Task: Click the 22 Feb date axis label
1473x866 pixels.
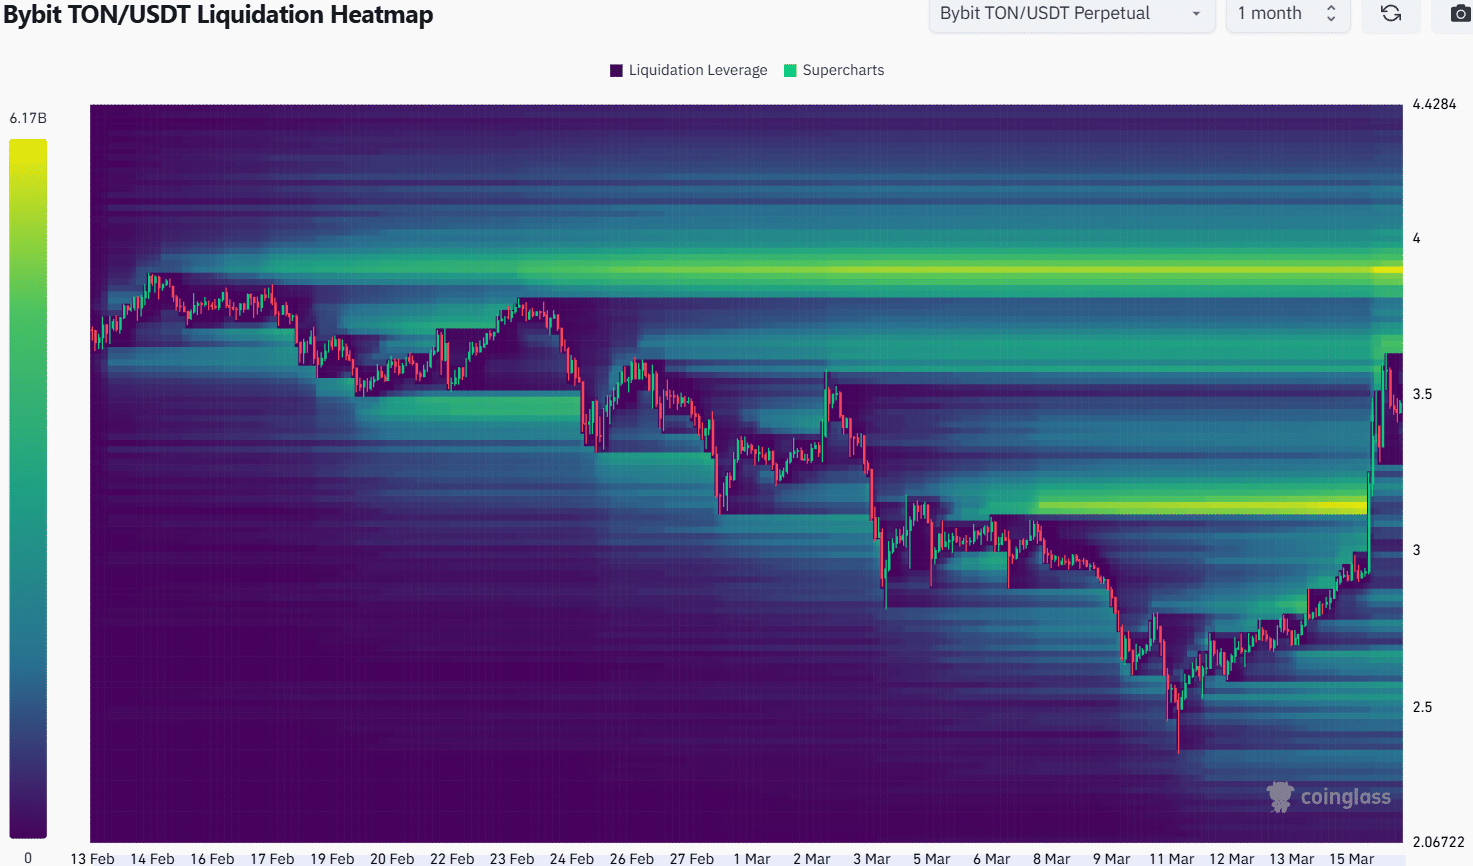Action: click(452, 858)
